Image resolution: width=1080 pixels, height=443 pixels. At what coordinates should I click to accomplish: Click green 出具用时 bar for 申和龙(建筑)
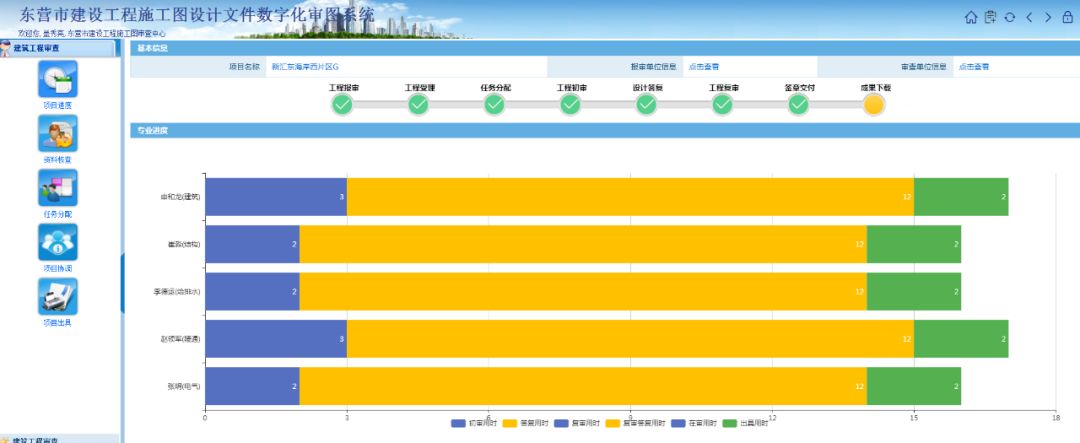point(961,197)
